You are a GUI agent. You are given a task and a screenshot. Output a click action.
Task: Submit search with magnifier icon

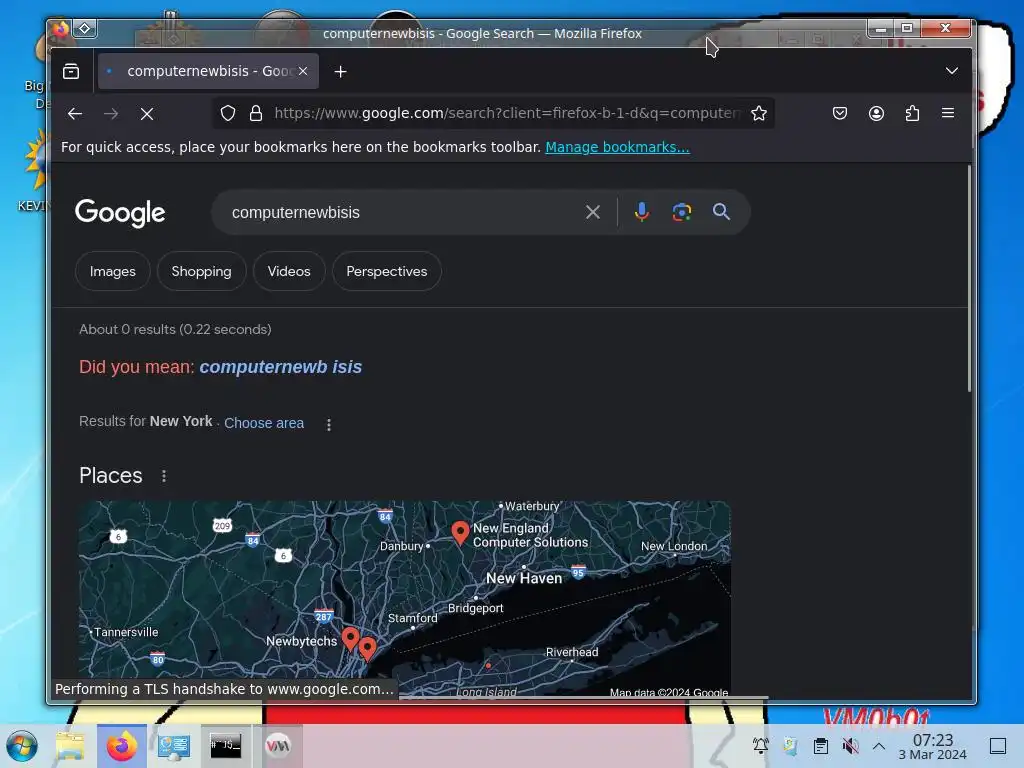click(x=722, y=212)
